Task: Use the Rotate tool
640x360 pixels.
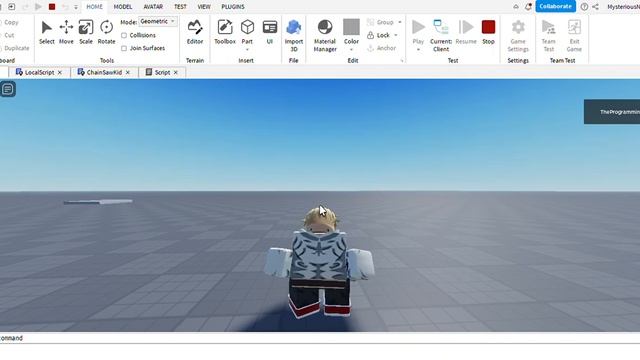Action: tap(107, 32)
